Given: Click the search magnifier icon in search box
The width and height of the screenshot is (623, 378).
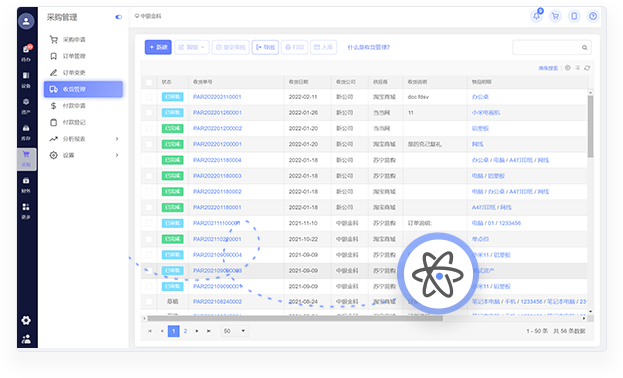Looking at the screenshot, I should [584, 47].
